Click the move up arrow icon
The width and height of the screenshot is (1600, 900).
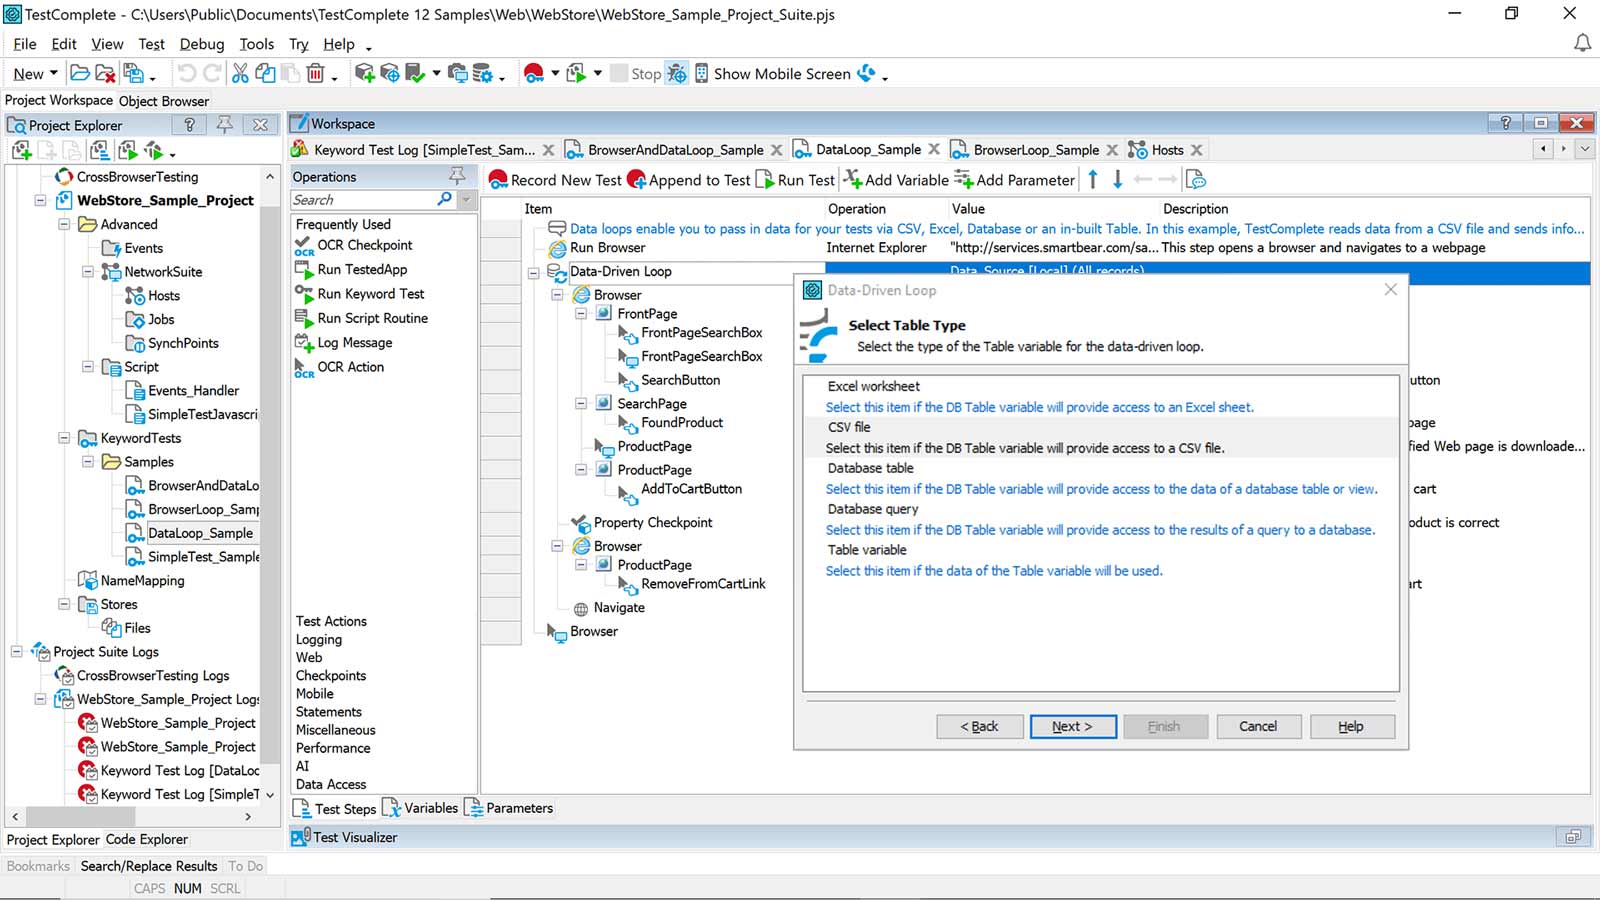pyautogui.click(x=1093, y=179)
